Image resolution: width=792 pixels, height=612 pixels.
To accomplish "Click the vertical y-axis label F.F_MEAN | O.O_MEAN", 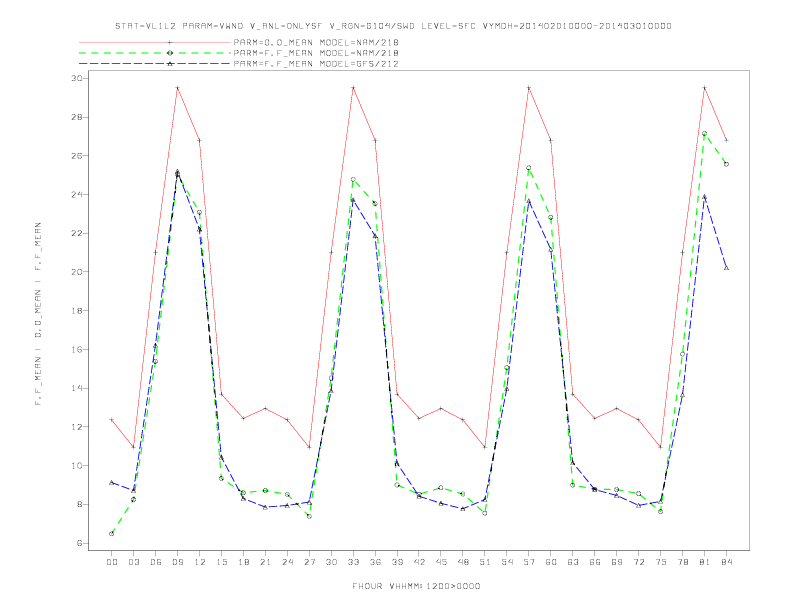I will [x=38, y=314].
